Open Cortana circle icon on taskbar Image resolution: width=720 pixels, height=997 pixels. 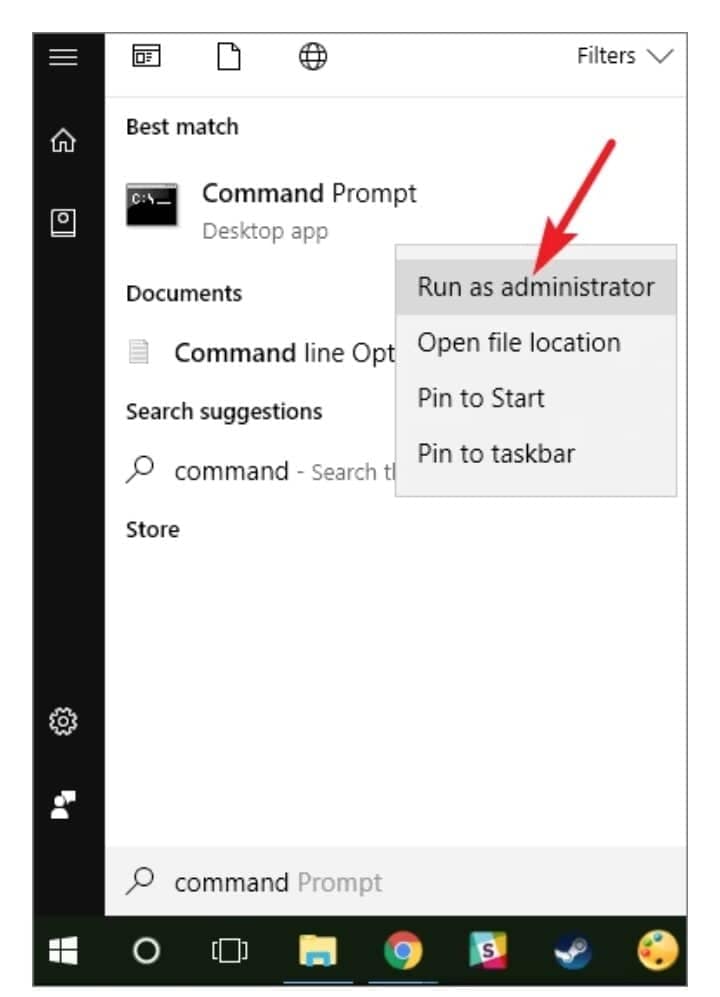(x=146, y=950)
